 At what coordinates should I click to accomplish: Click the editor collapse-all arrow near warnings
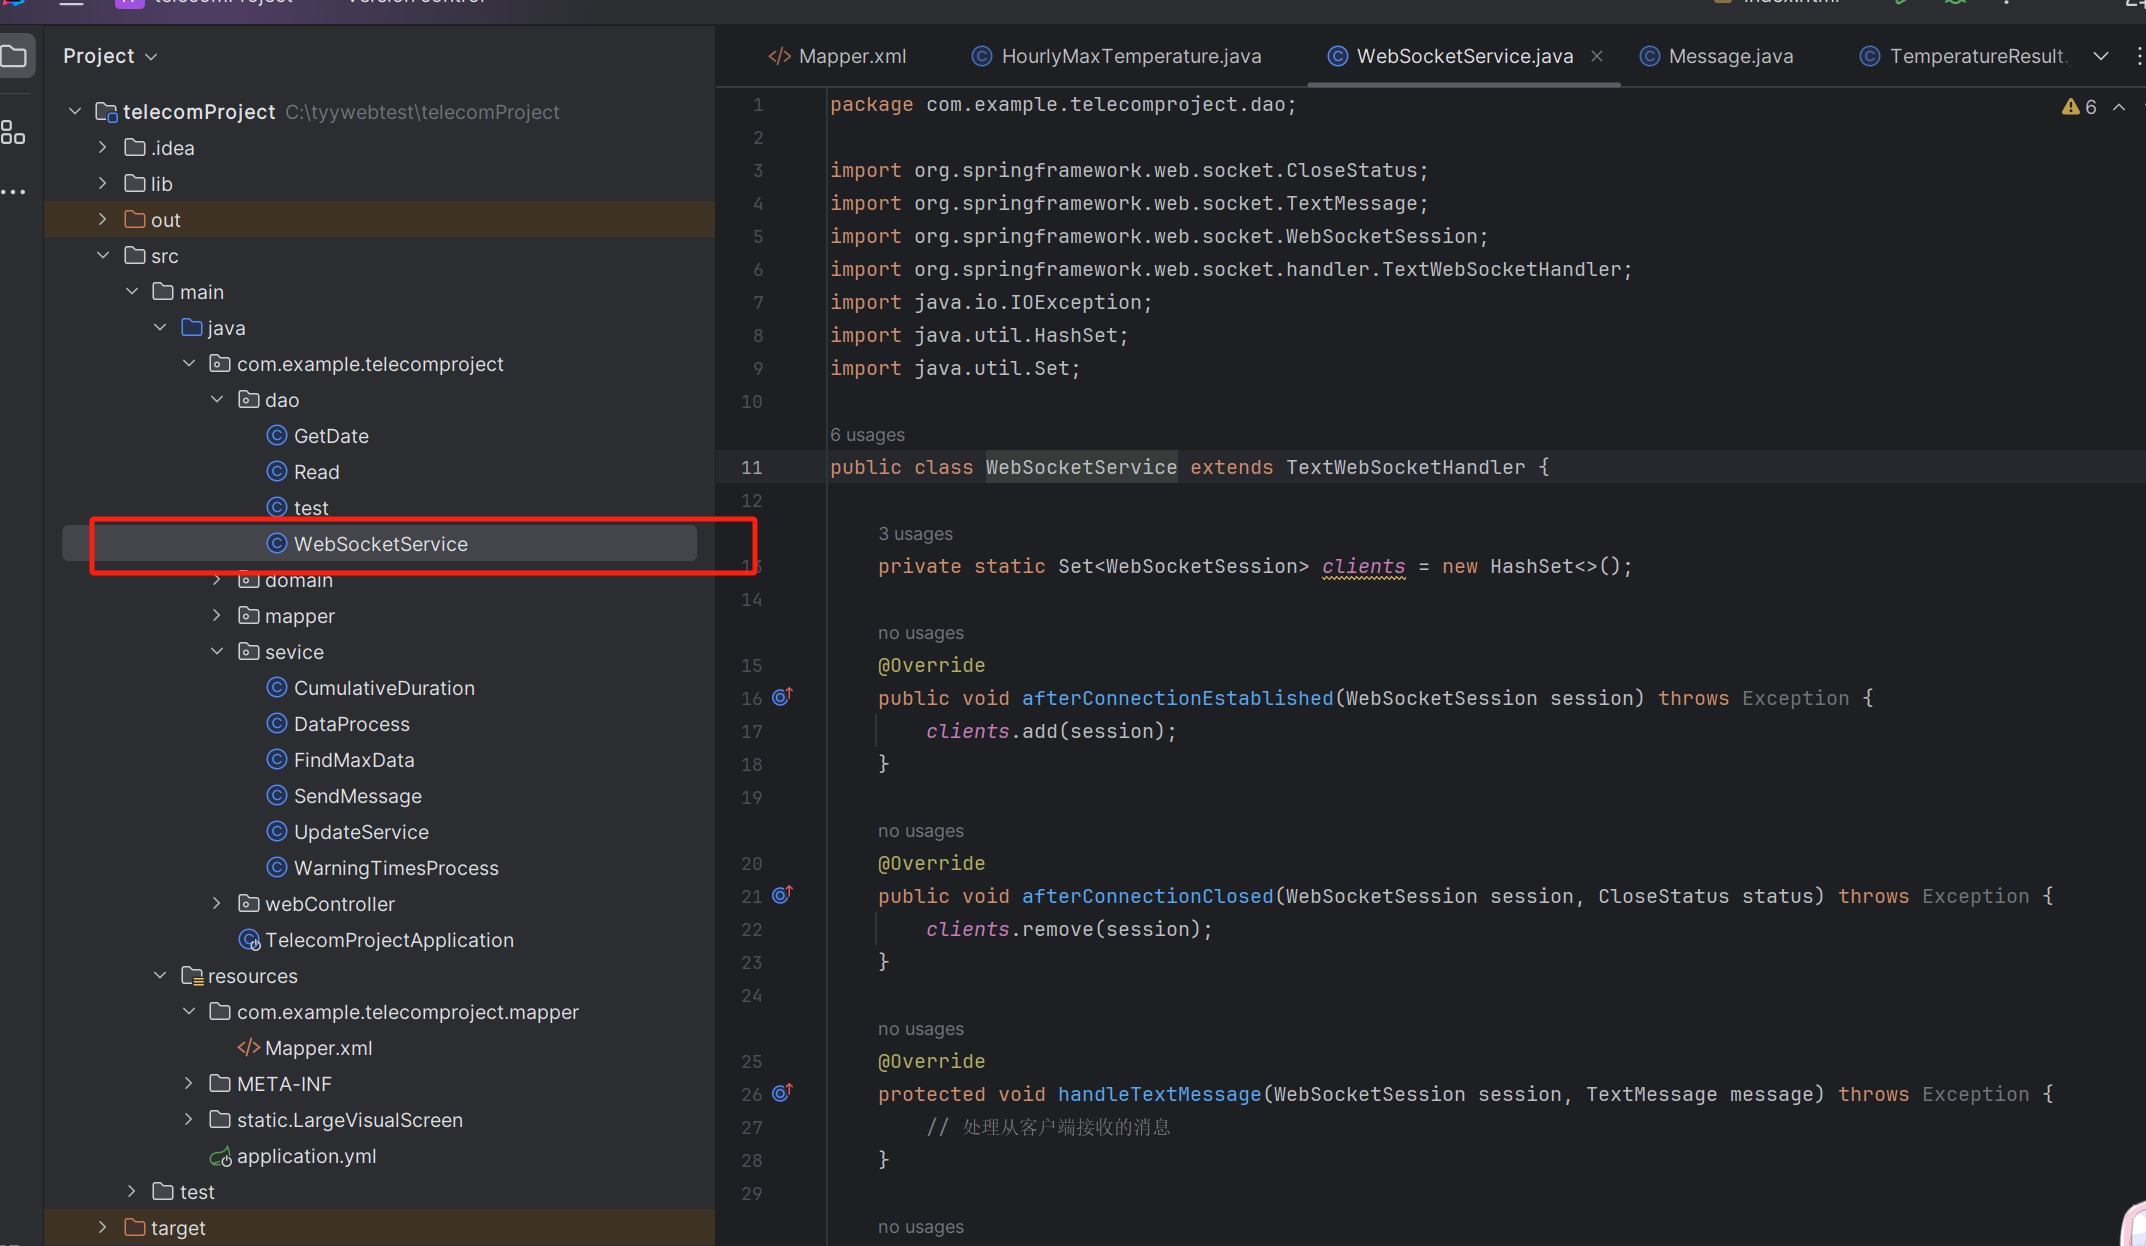(2120, 107)
